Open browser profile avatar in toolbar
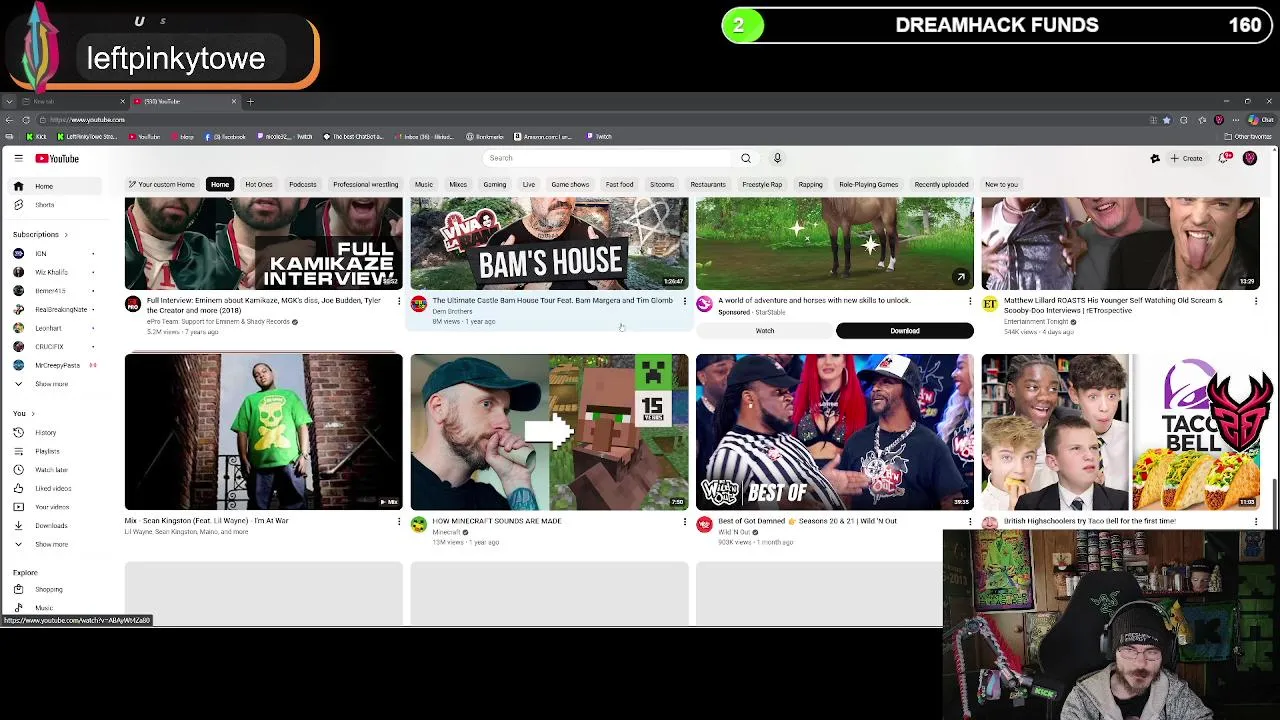1280x720 pixels. point(1218,120)
